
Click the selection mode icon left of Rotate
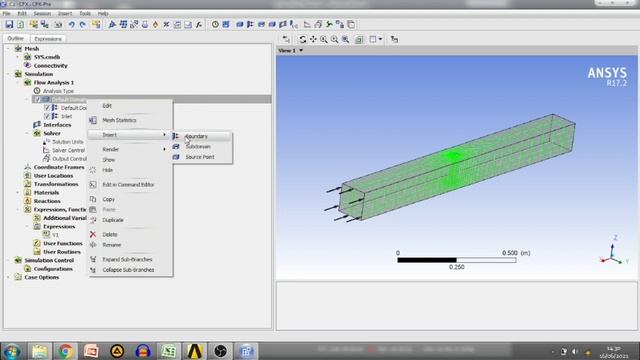click(286, 39)
